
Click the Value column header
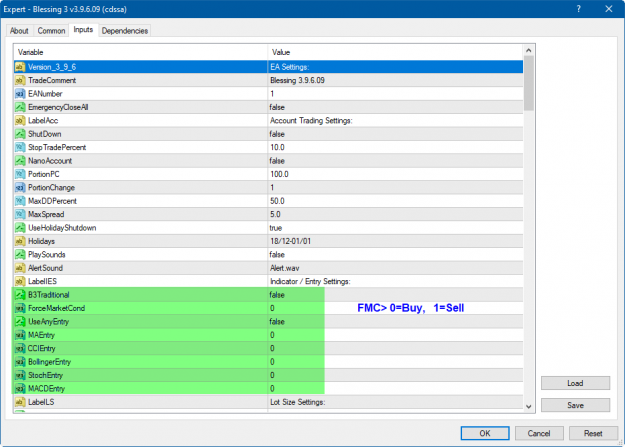395,52
